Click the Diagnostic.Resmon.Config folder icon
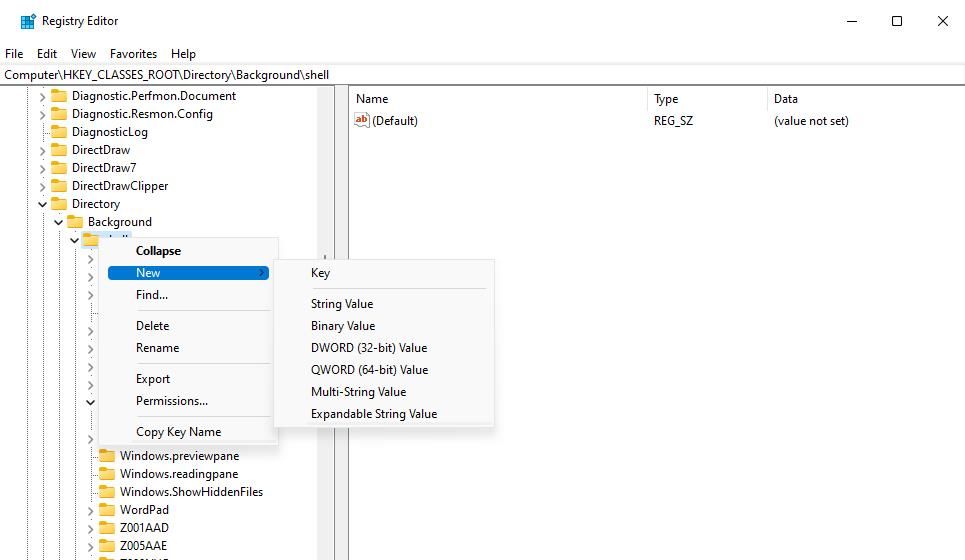Viewport: 965px width, 560px height. pyautogui.click(x=59, y=114)
